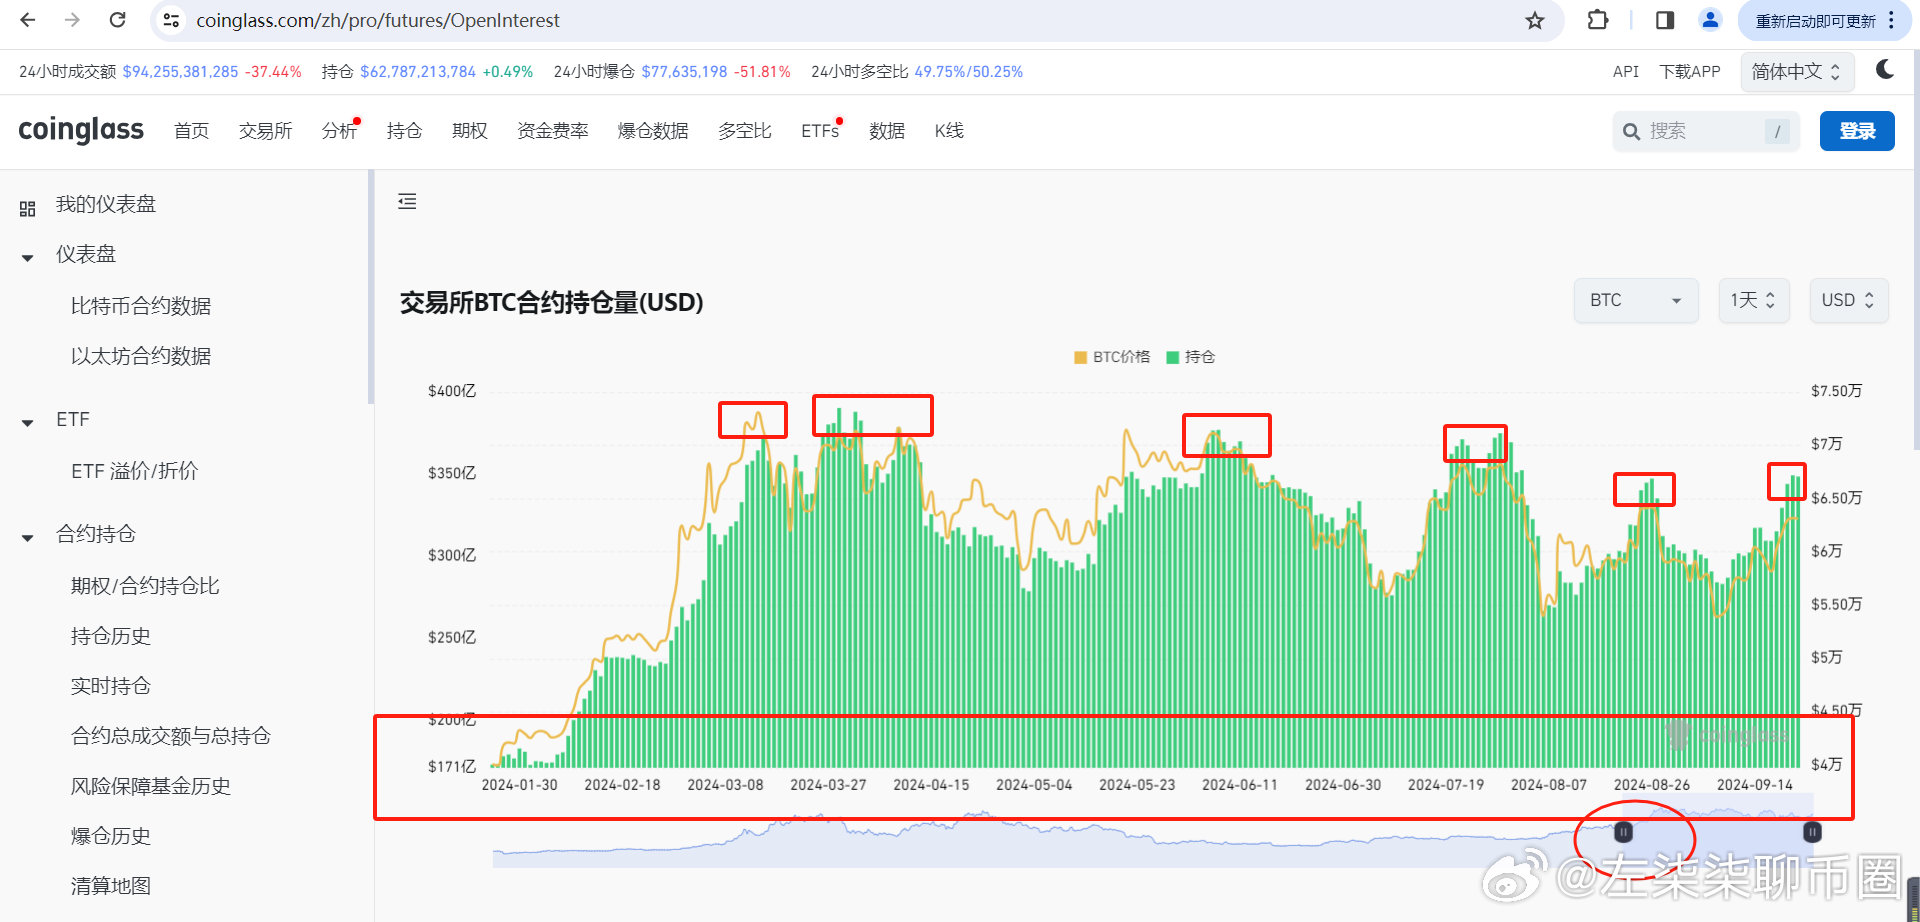
Task: Open 数据 nav item
Action: click(886, 131)
